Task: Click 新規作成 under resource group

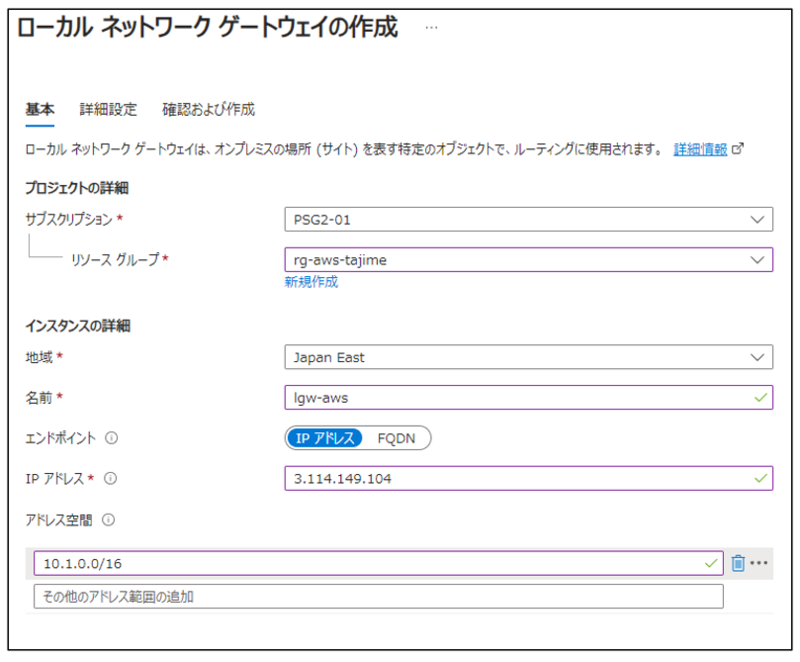Action: click(311, 282)
